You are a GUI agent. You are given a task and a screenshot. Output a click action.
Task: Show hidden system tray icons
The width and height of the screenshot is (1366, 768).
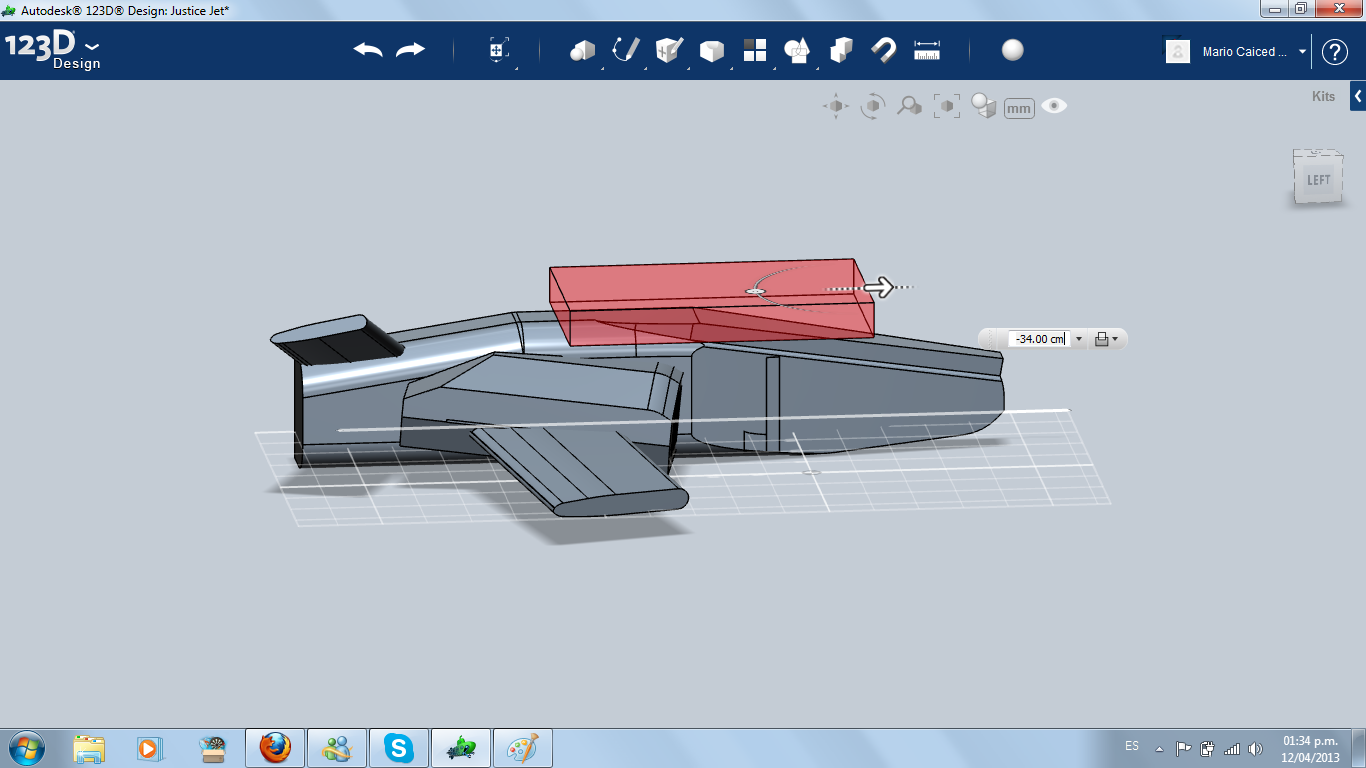pos(1159,748)
